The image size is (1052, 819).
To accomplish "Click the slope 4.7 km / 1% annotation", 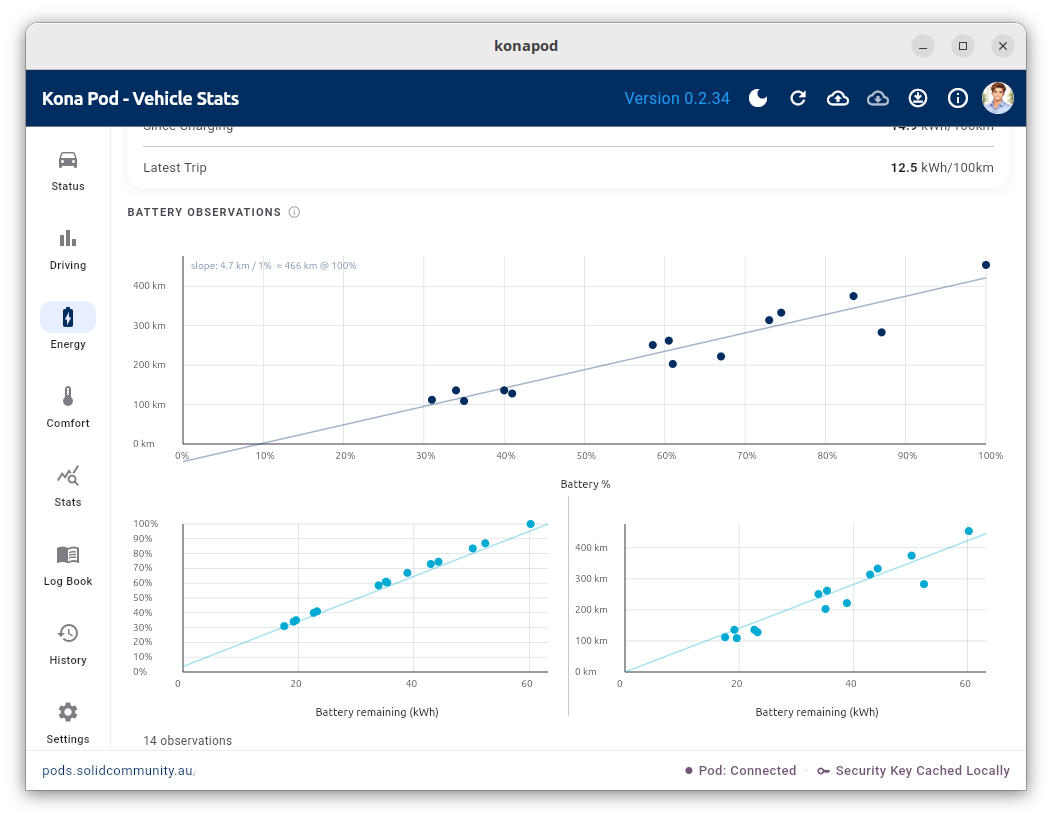I will 273,266.
